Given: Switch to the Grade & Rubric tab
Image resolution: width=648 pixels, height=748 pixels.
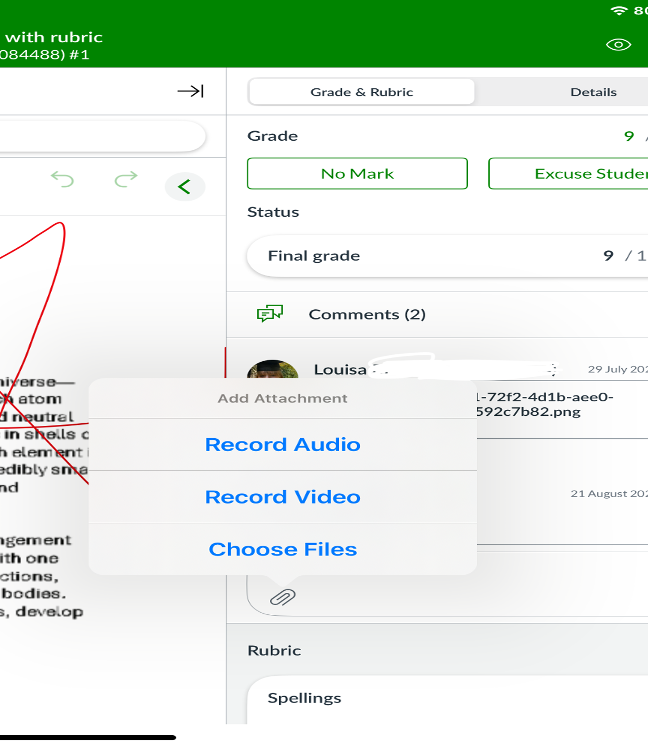Looking at the screenshot, I should coord(360,92).
